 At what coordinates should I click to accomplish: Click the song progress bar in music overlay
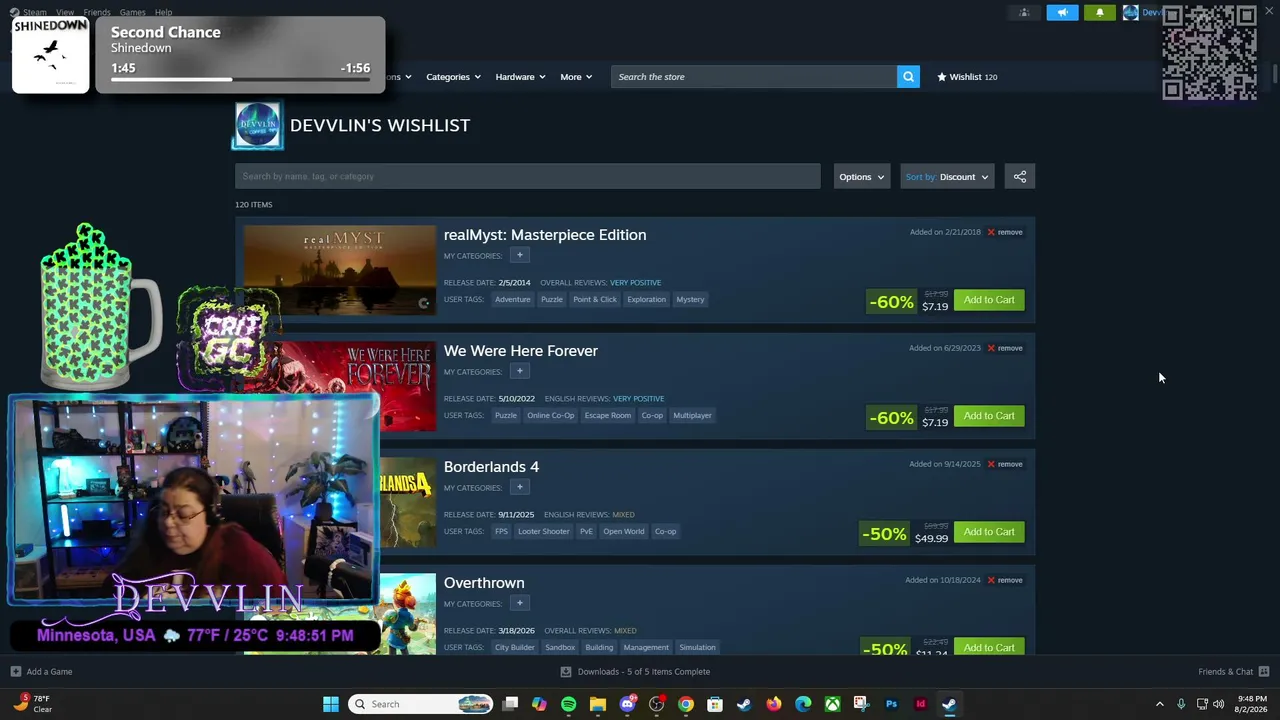click(x=240, y=80)
